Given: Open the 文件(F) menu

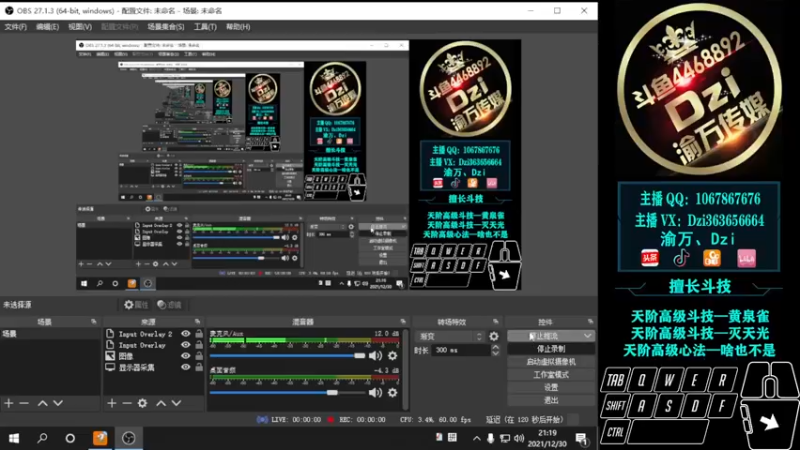Looking at the screenshot, I should pyautogui.click(x=15, y=27).
